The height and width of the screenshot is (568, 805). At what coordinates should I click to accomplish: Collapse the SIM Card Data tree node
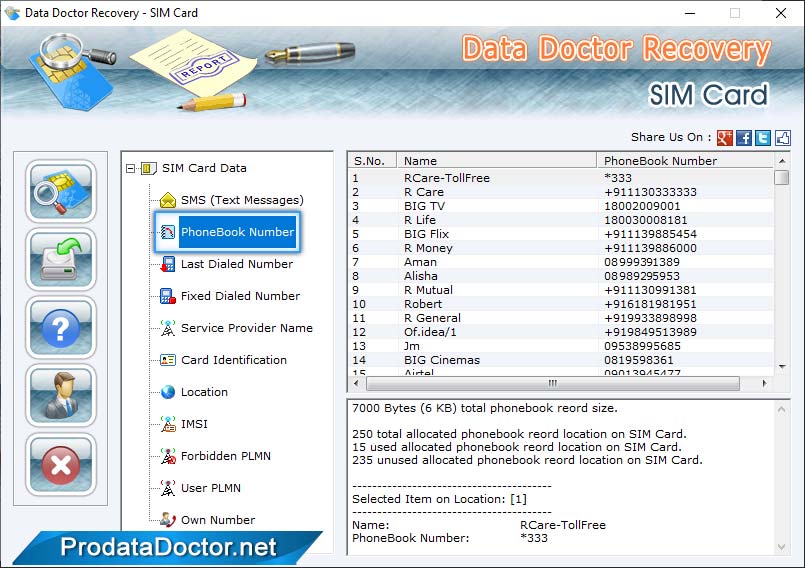click(130, 168)
